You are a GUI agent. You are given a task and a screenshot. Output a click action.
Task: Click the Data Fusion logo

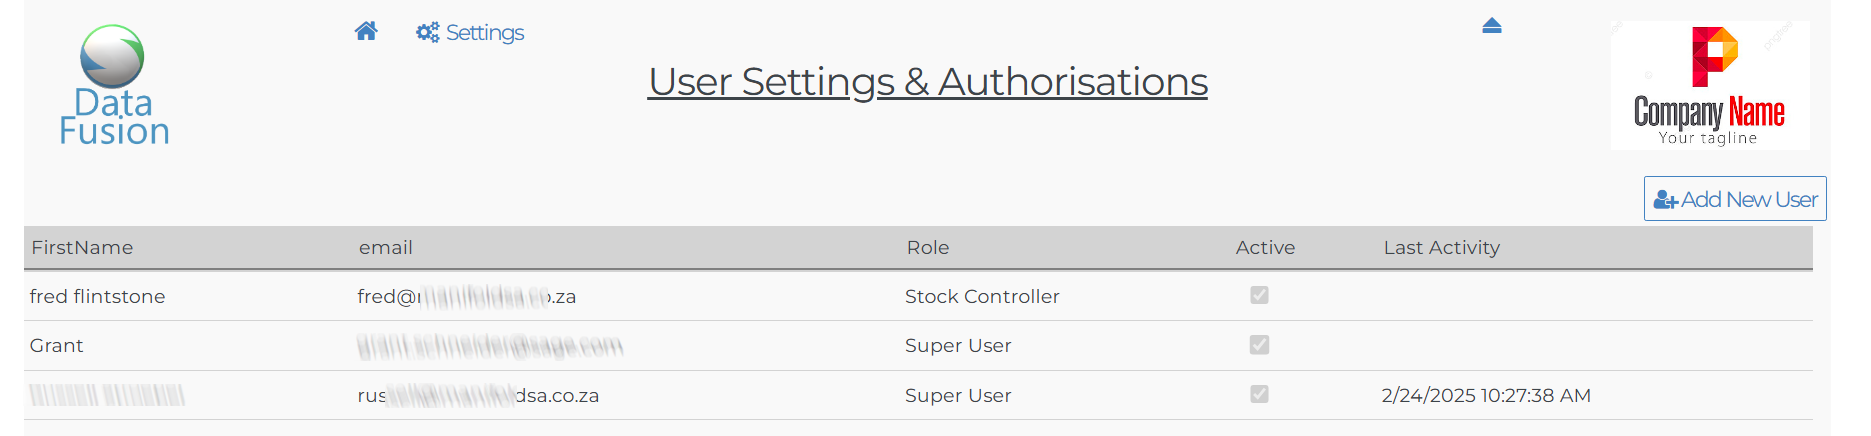coord(113,87)
